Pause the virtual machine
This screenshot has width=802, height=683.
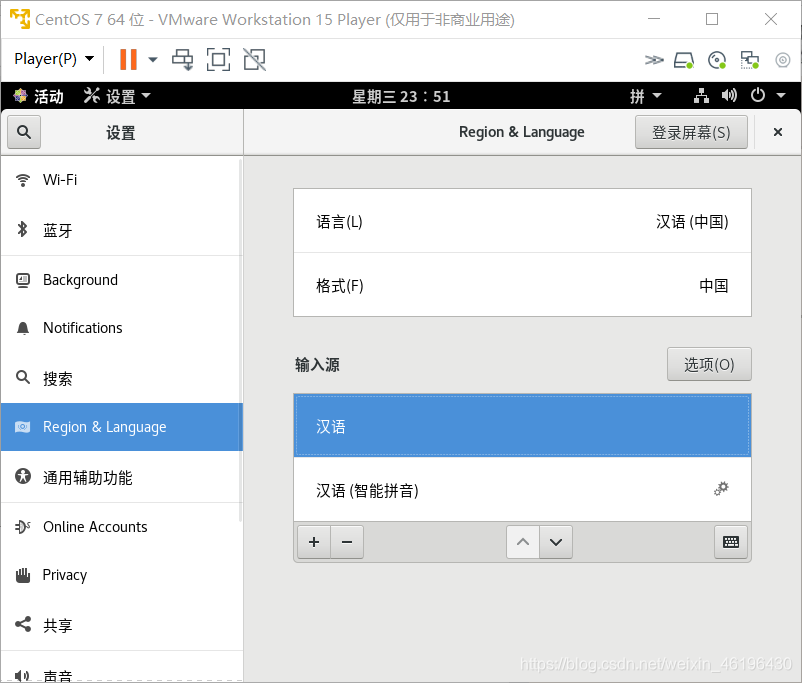(128, 59)
